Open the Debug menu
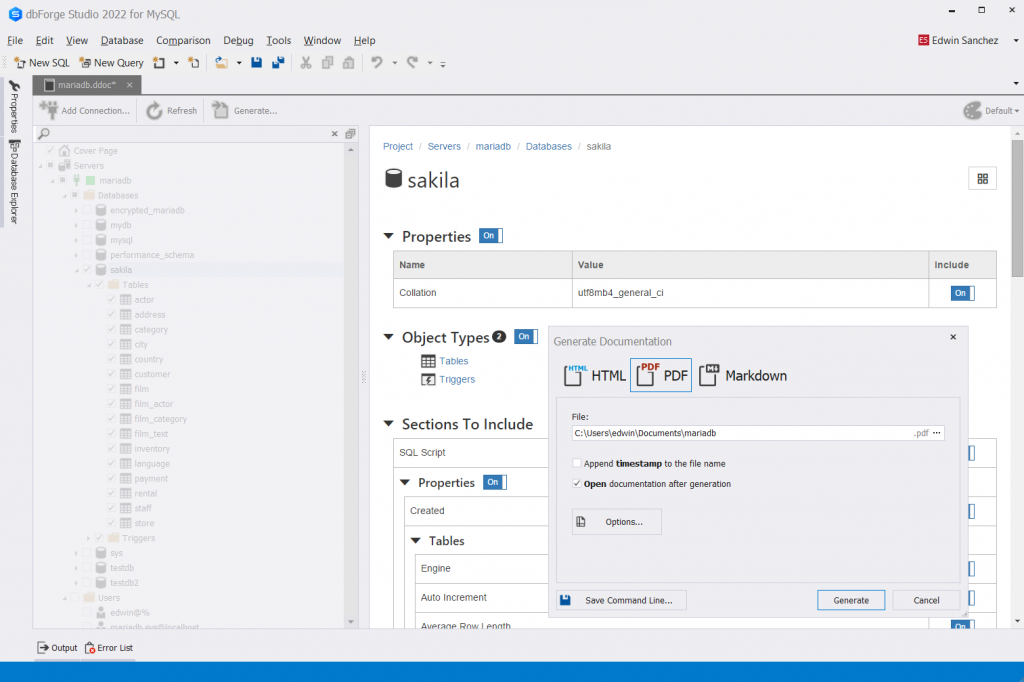The height and width of the screenshot is (682, 1024). [x=238, y=41]
